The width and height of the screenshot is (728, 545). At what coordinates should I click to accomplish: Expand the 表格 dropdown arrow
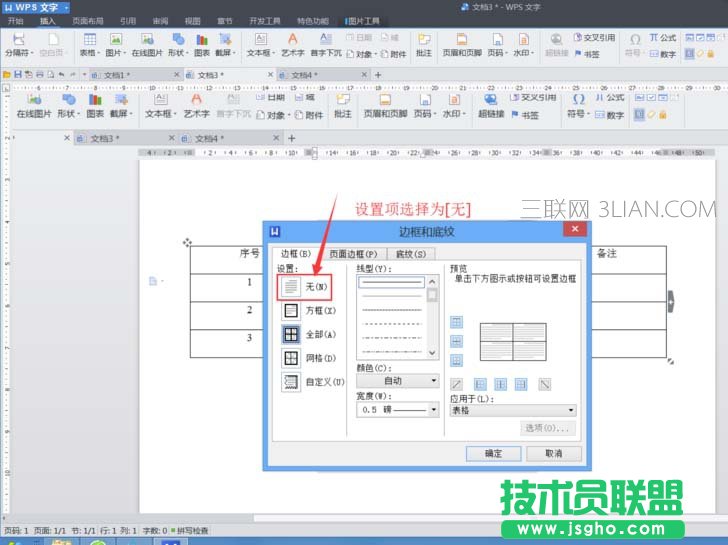(98, 53)
